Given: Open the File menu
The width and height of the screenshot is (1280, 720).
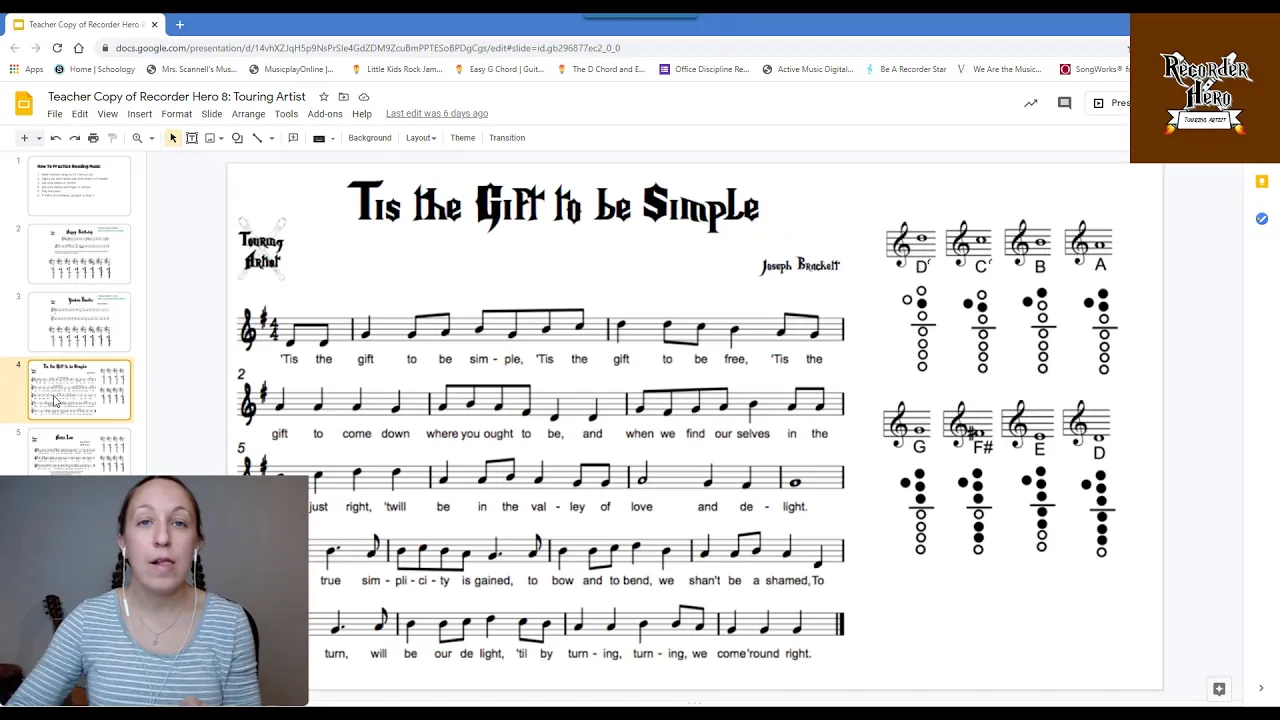Looking at the screenshot, I should (55, 114).
